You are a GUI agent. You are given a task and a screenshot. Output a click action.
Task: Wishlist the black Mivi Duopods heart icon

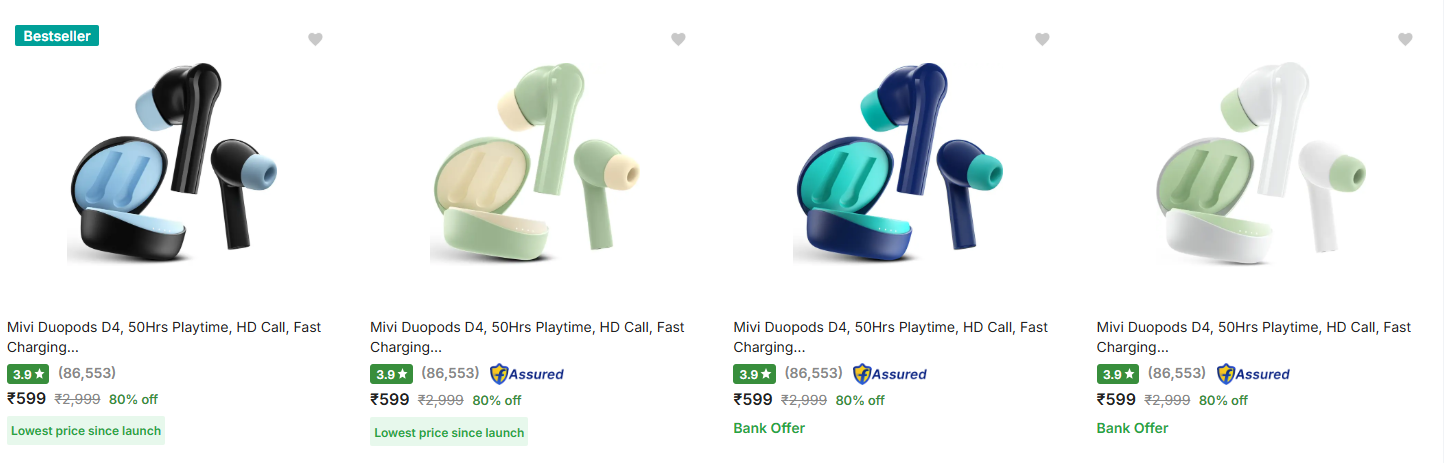click(x=315, y=40)
